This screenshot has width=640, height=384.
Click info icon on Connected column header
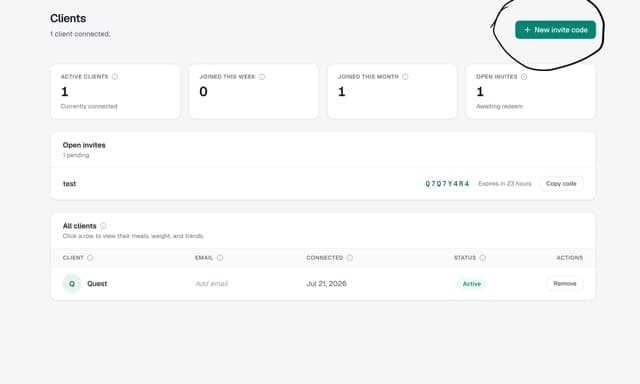pyautogui.click(x=350, y=258)
